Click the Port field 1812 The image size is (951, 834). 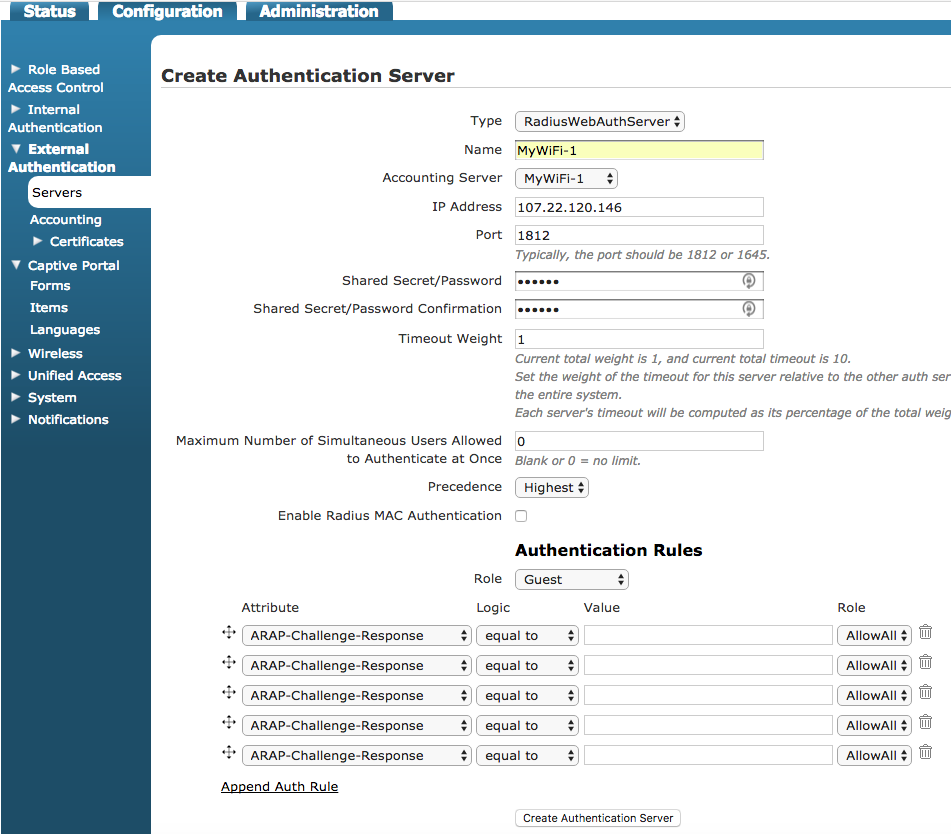(x=639, y=235)
